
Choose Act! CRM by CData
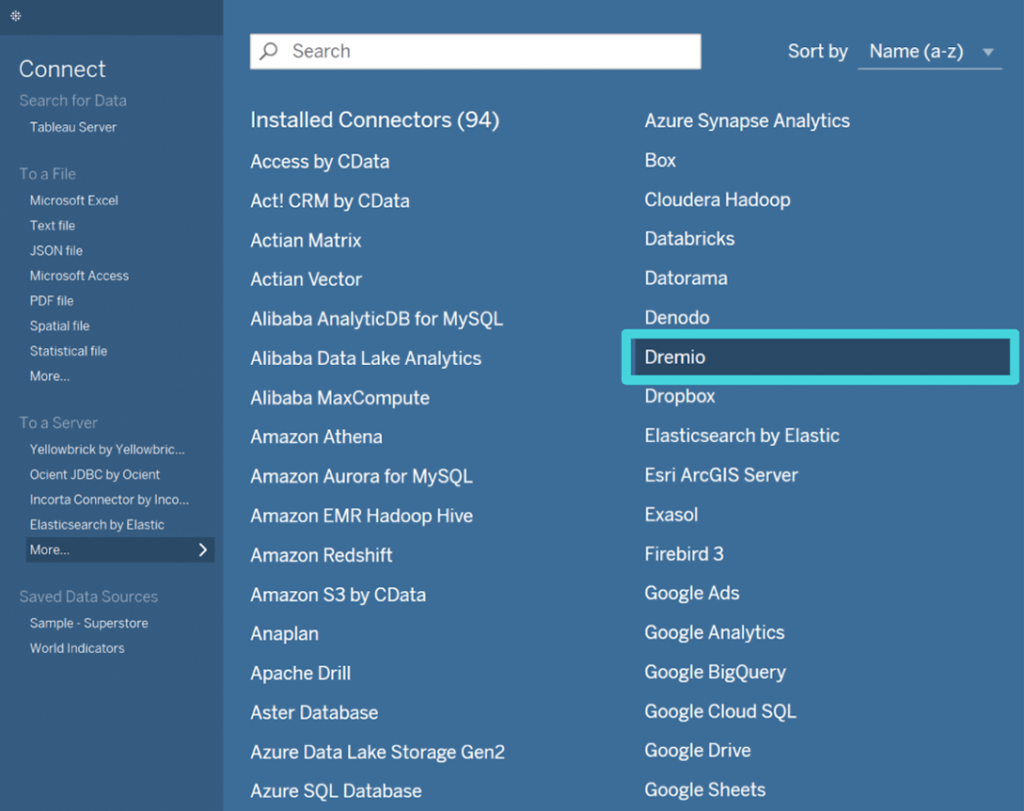pos(330,200)
